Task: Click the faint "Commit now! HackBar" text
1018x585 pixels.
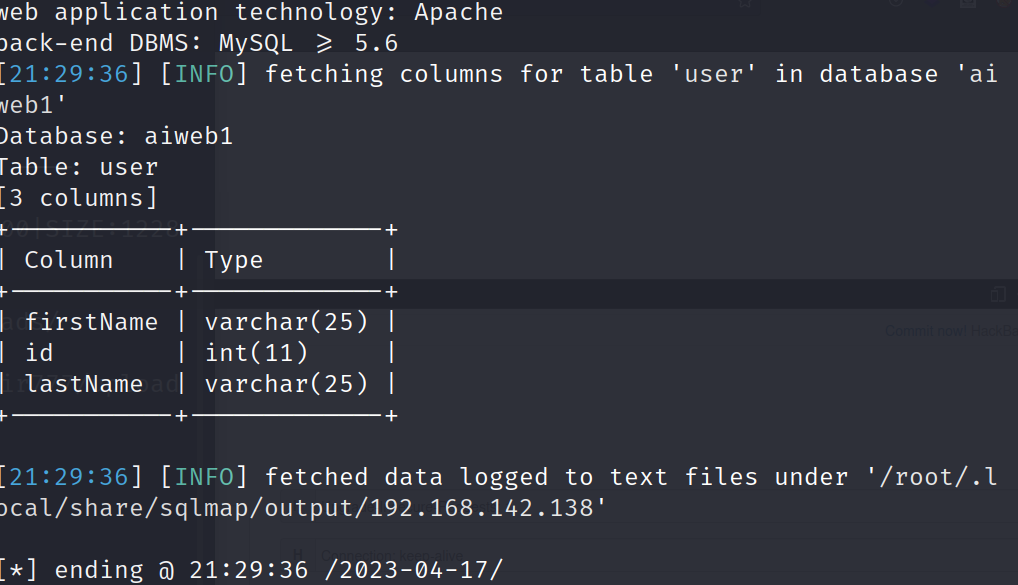Action: [950, 331]
